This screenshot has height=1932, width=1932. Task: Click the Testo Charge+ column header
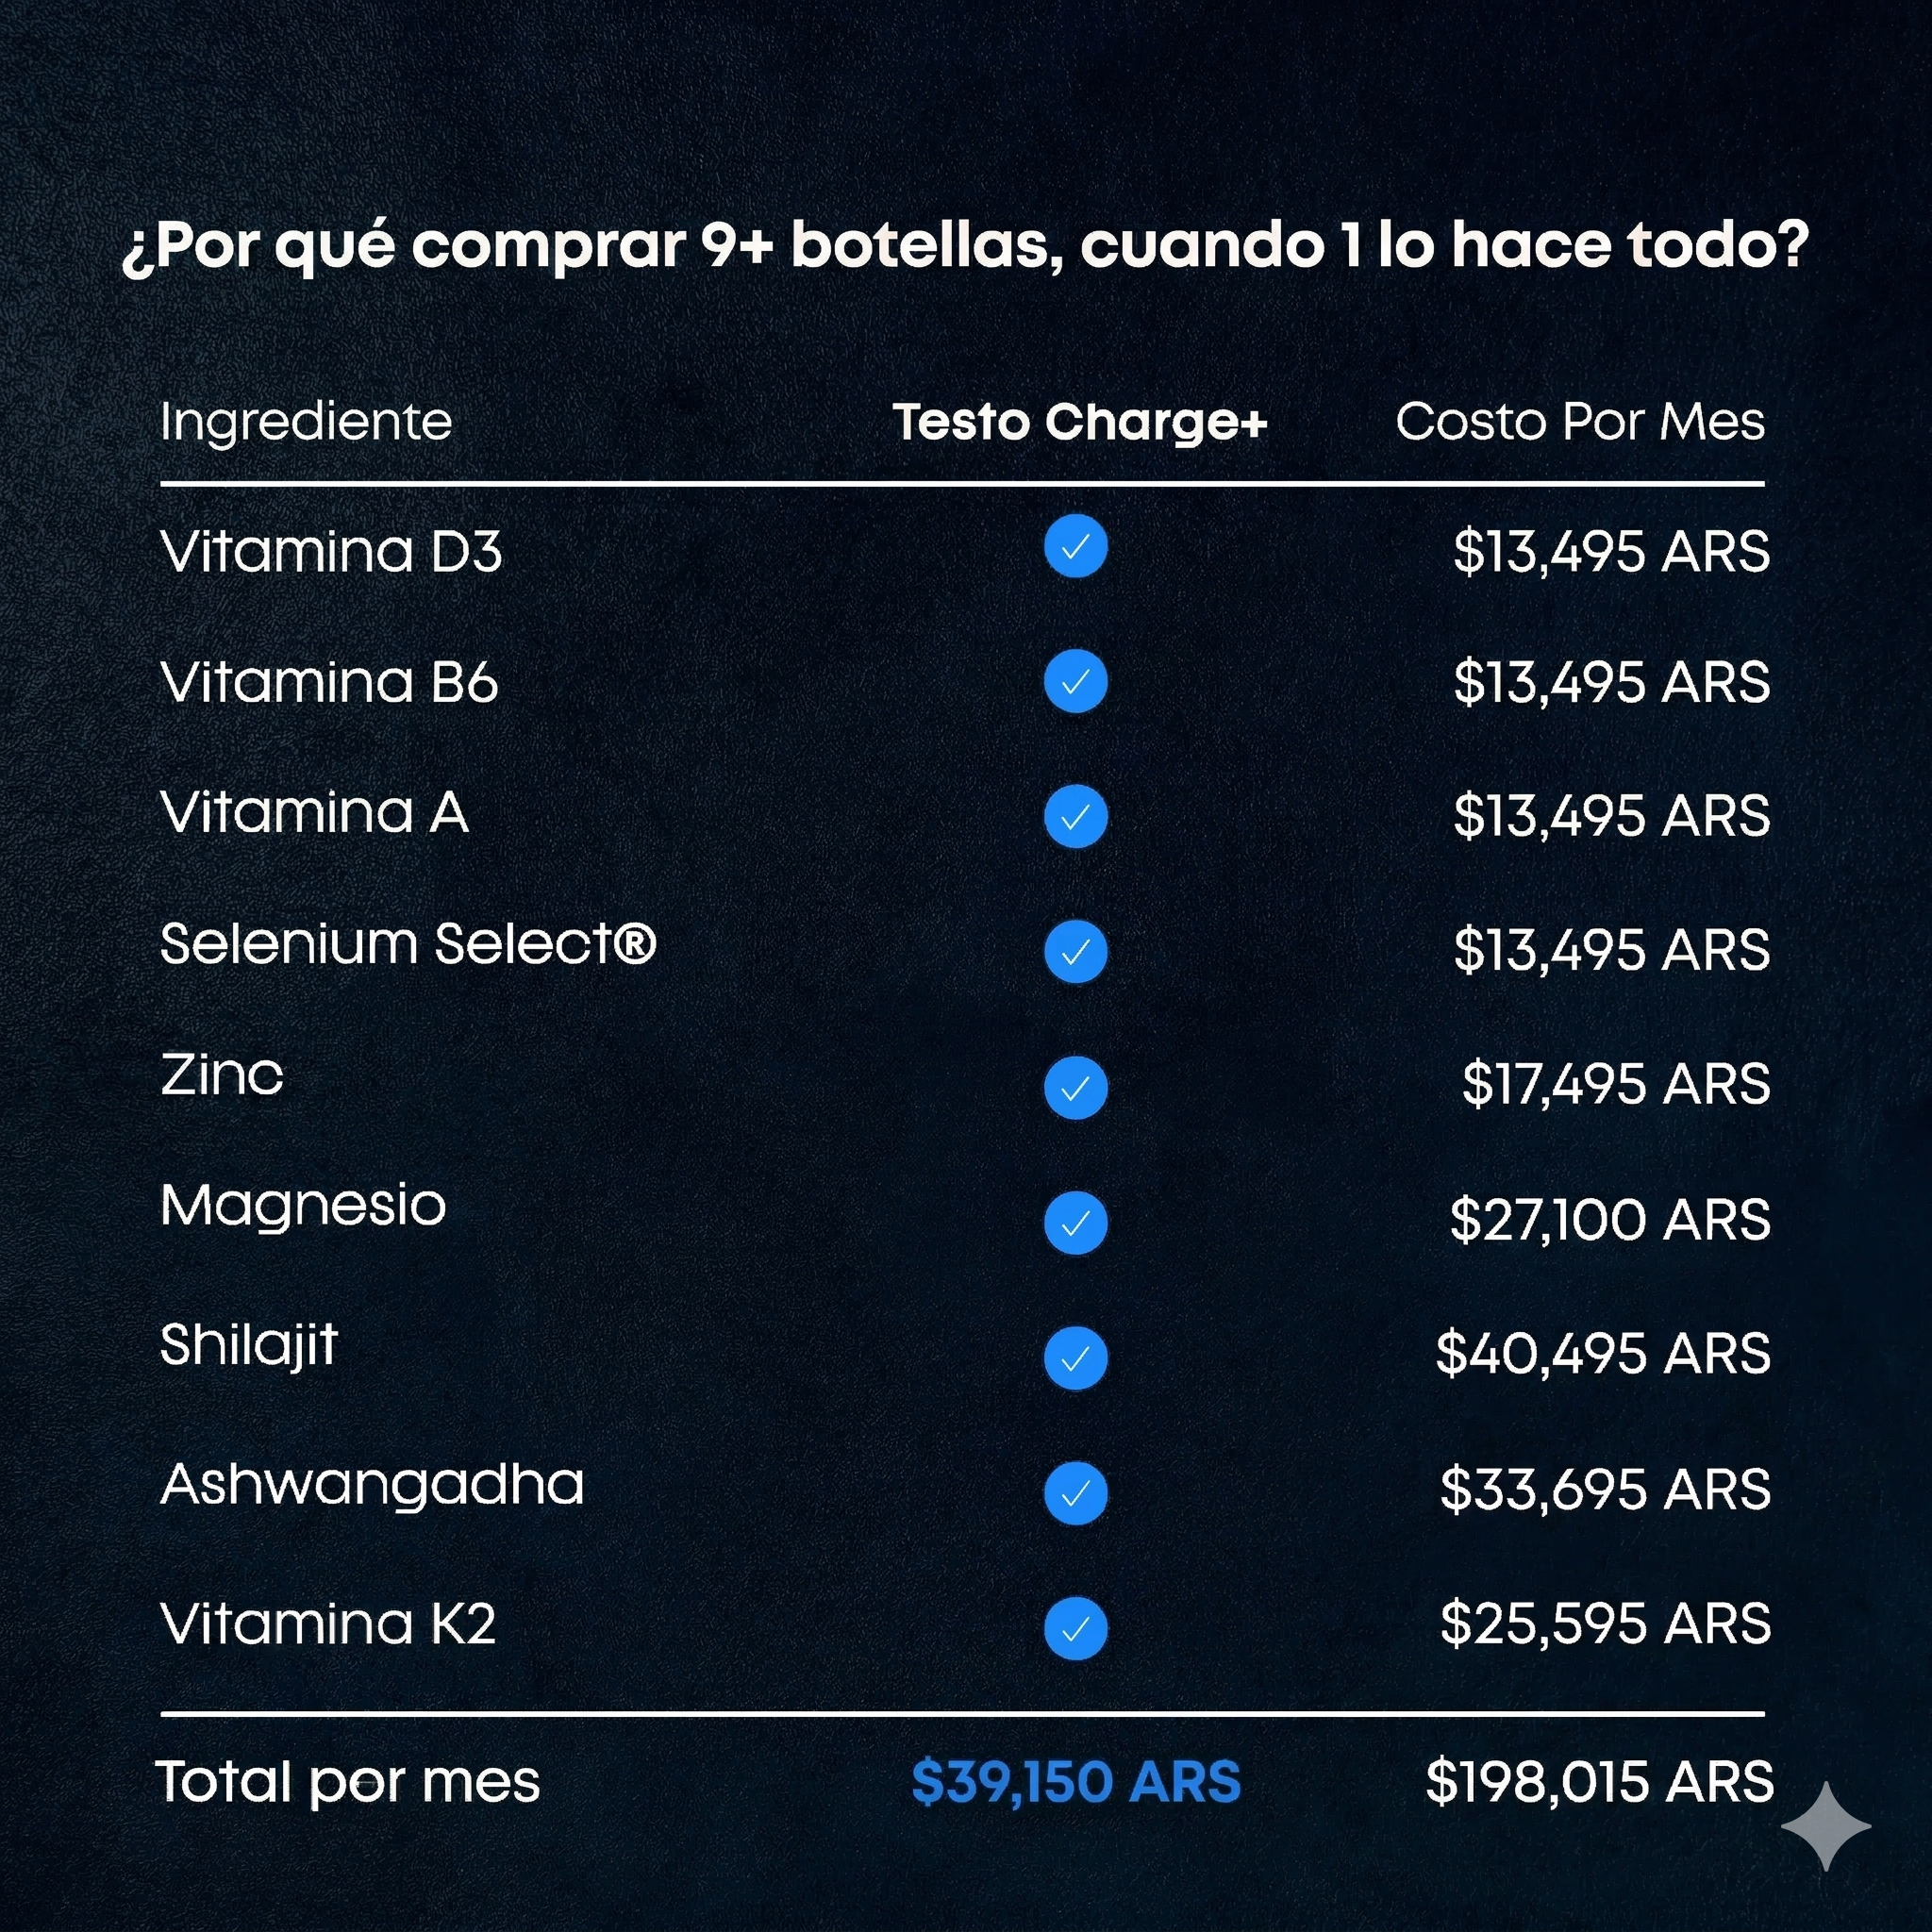pyautogui.click(x=1079, y=422)
